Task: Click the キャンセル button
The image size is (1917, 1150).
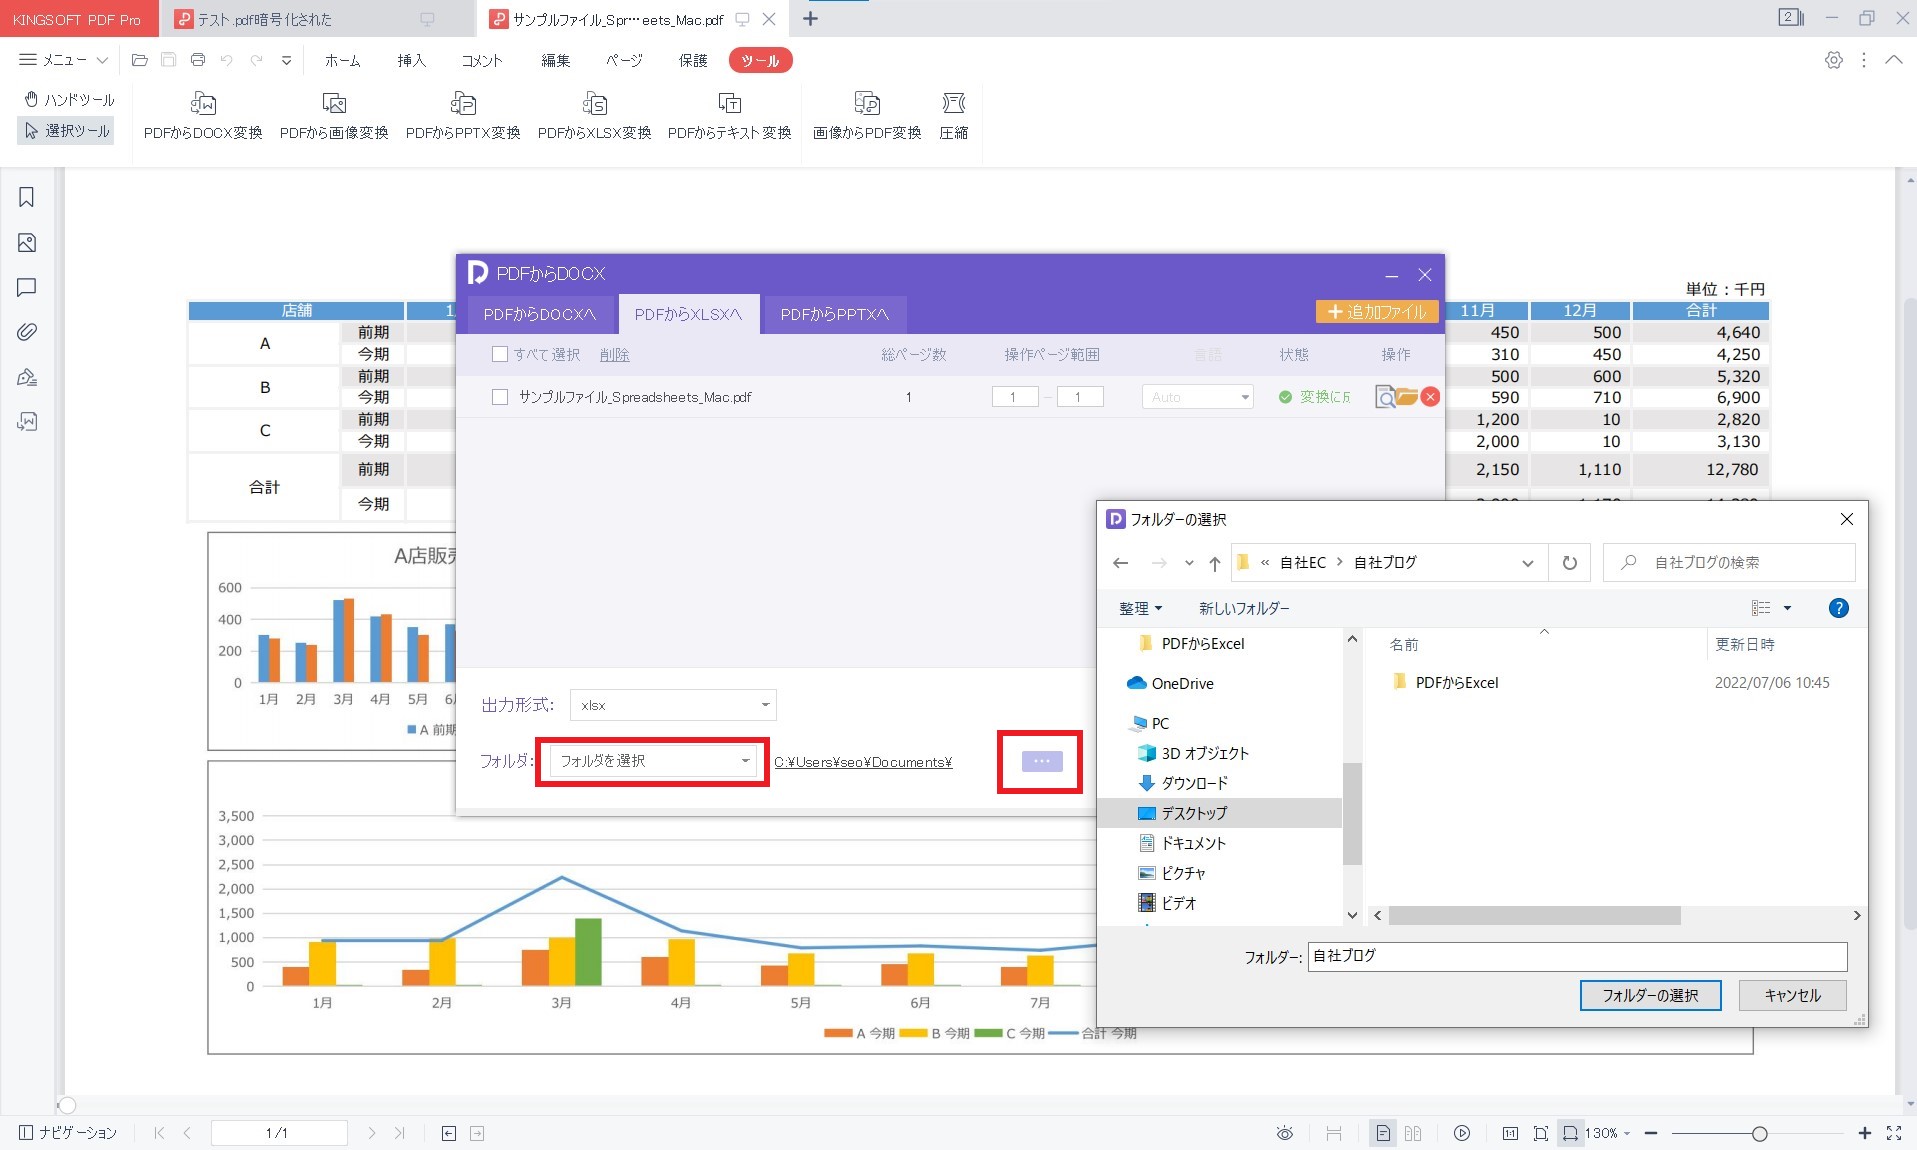Action: (1792, 995)
